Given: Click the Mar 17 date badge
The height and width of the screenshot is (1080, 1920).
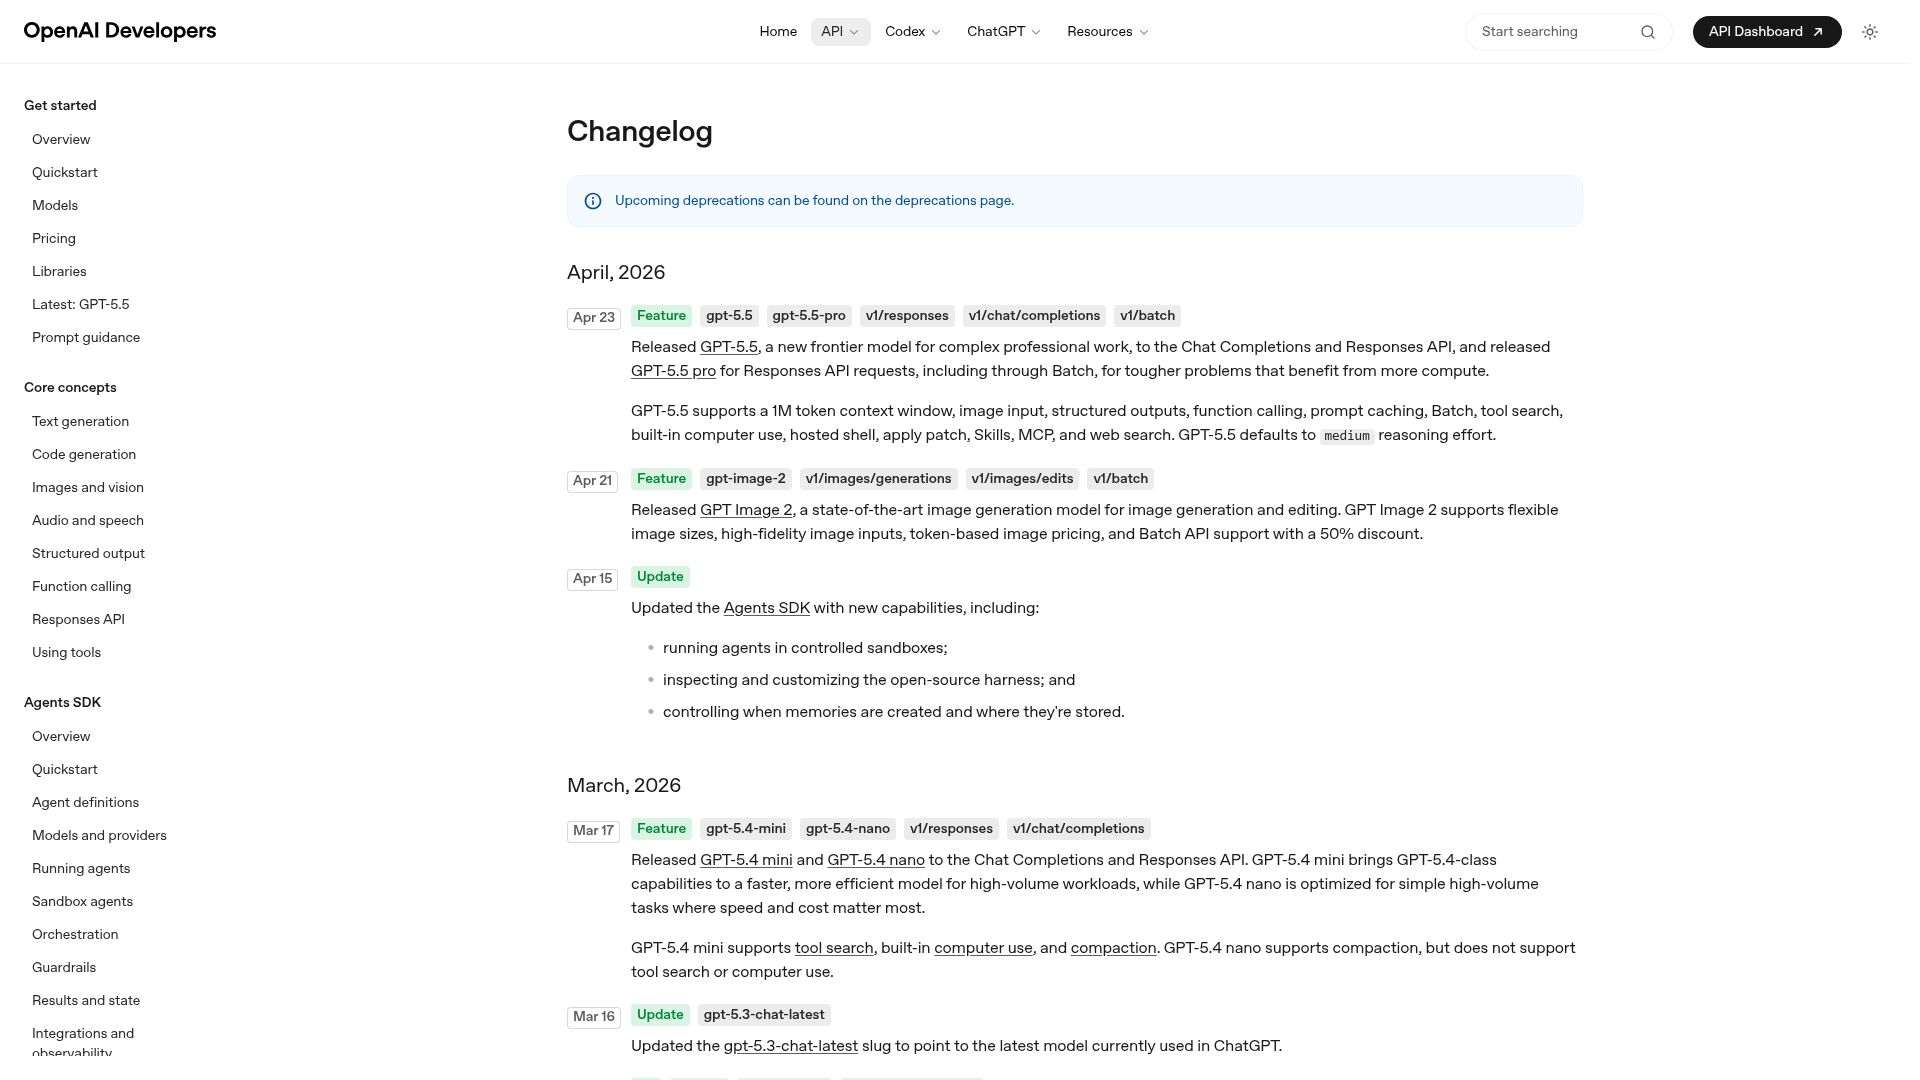Looking at the screenshot, I should click(594, 831).
